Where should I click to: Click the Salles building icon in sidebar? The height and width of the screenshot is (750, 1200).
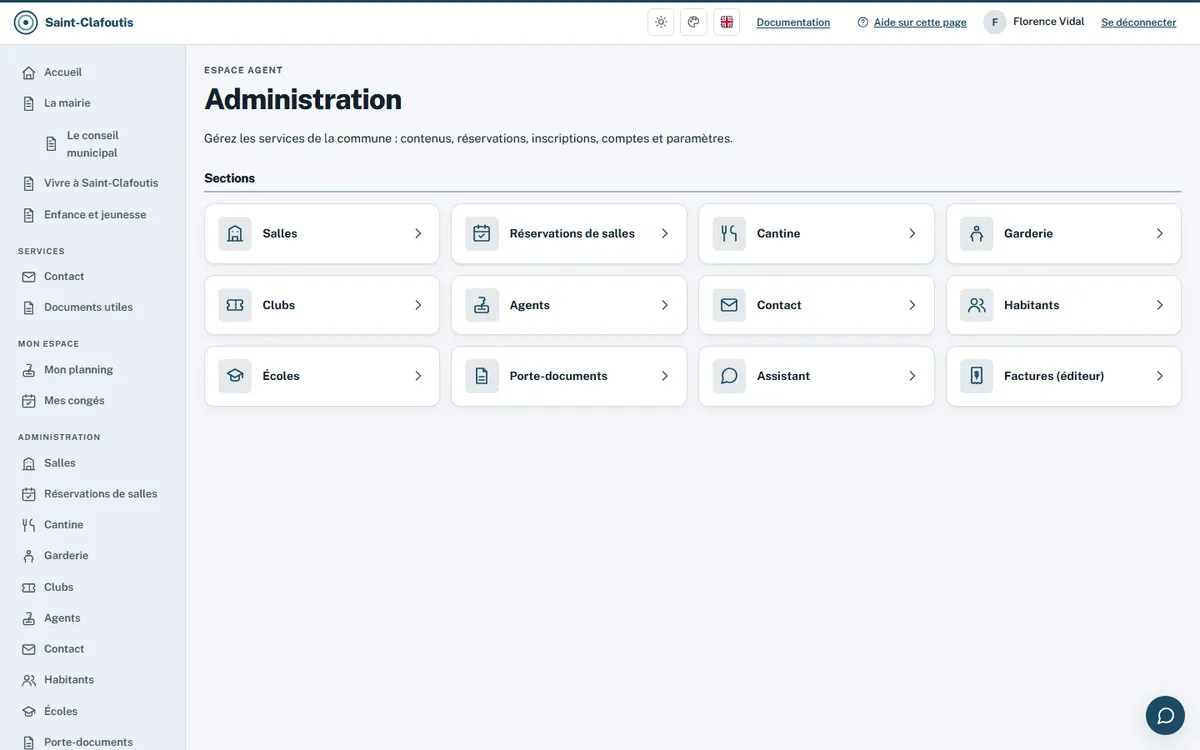(29, 463)
